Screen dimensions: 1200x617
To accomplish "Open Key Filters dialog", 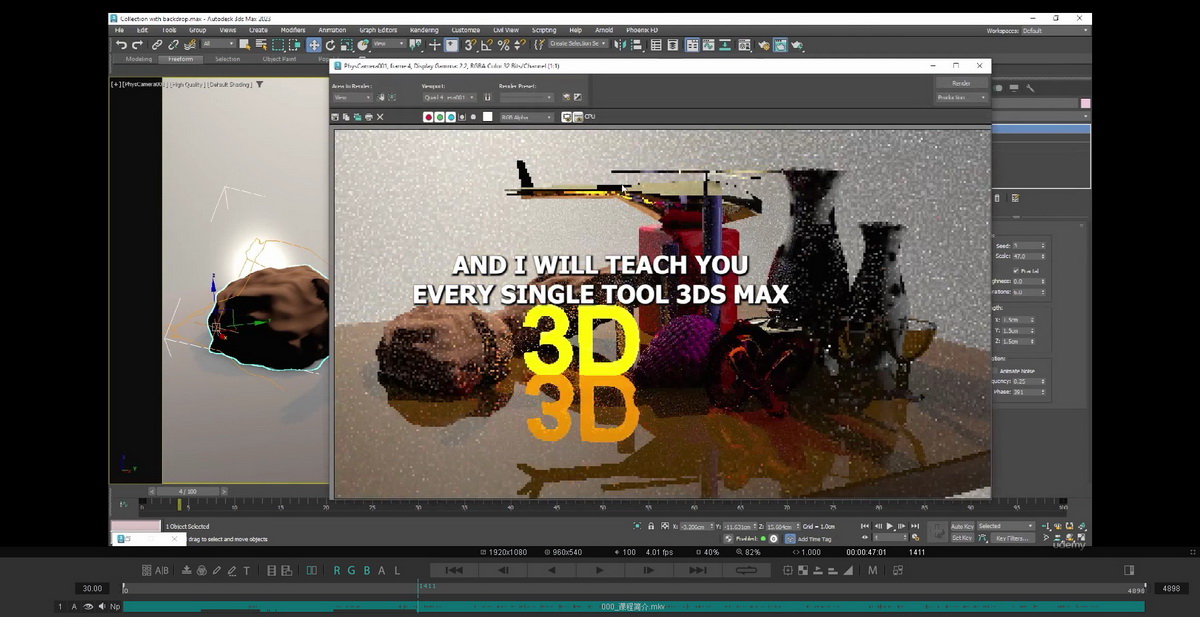I will click(x=1013, y=538).
